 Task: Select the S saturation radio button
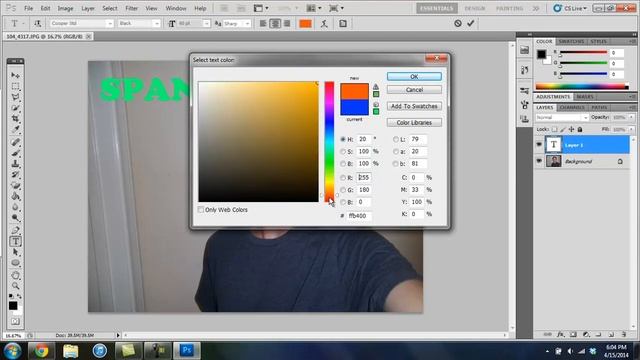tap(343, 151)
